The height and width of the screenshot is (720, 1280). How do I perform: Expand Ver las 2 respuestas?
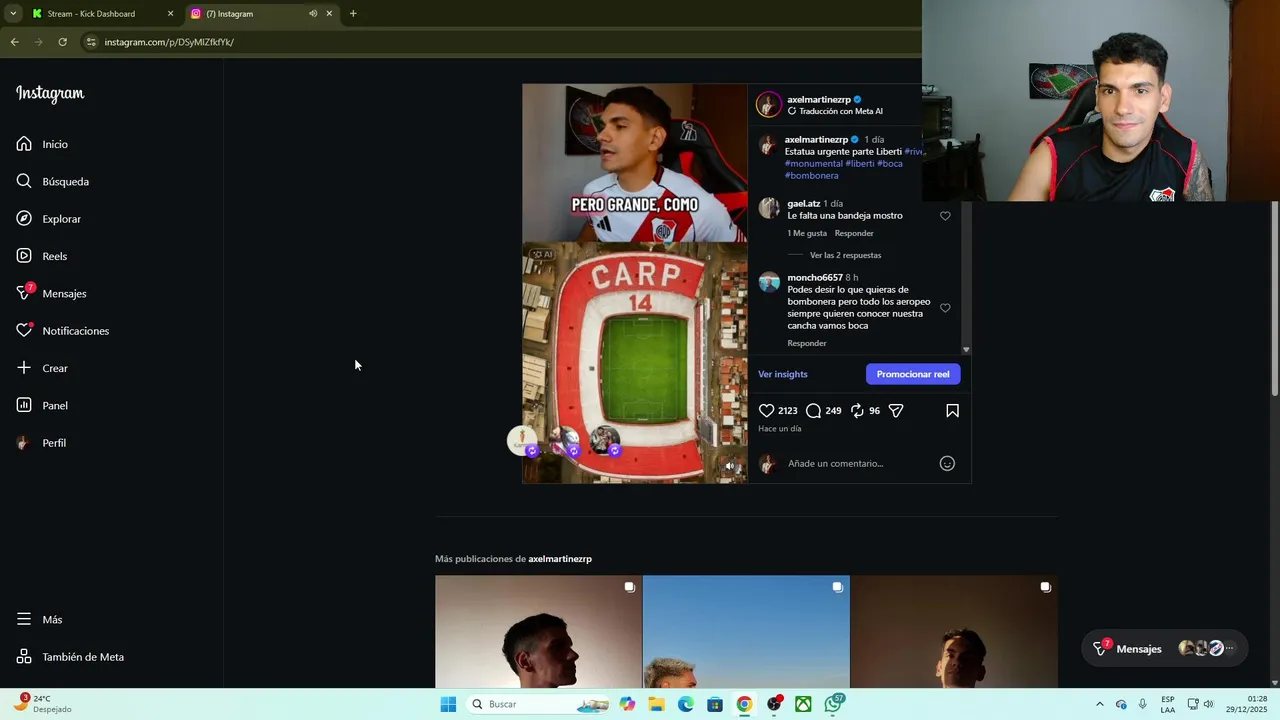coord(845,255)
